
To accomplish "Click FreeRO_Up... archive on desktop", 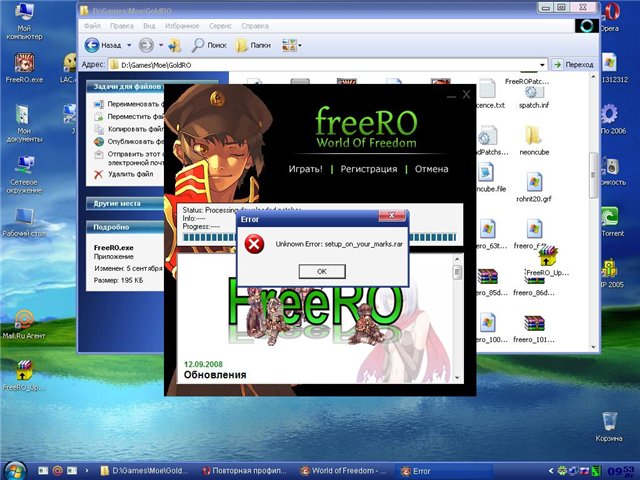I will 24,376.
